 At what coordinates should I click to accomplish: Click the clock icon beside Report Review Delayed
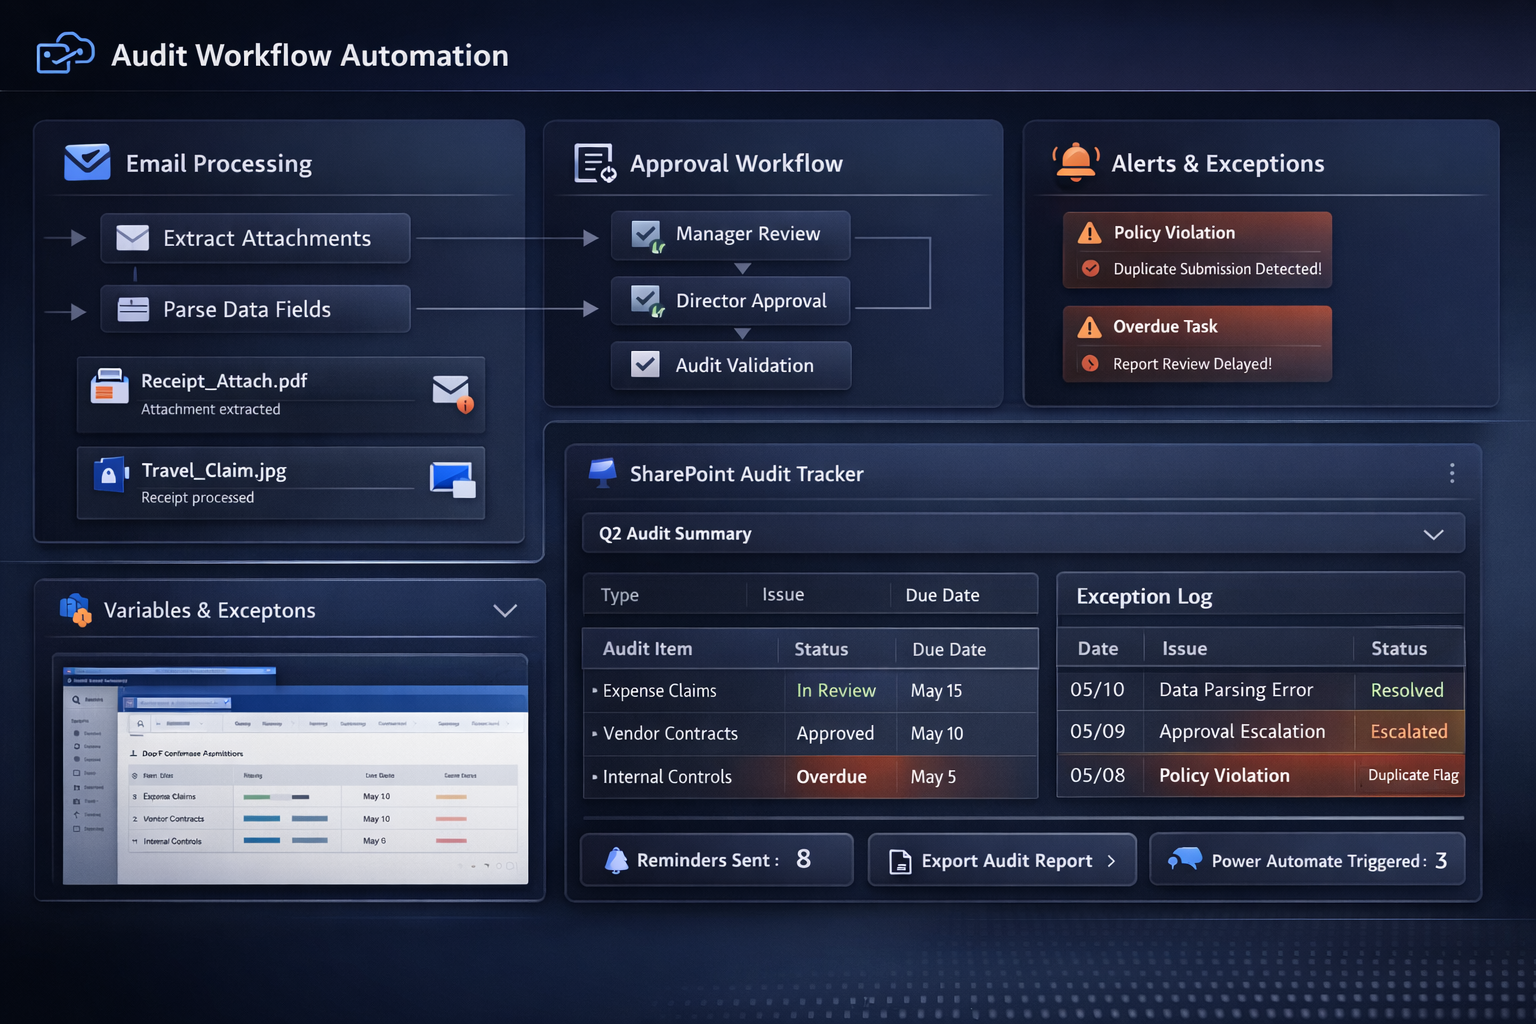(1091, 363)
